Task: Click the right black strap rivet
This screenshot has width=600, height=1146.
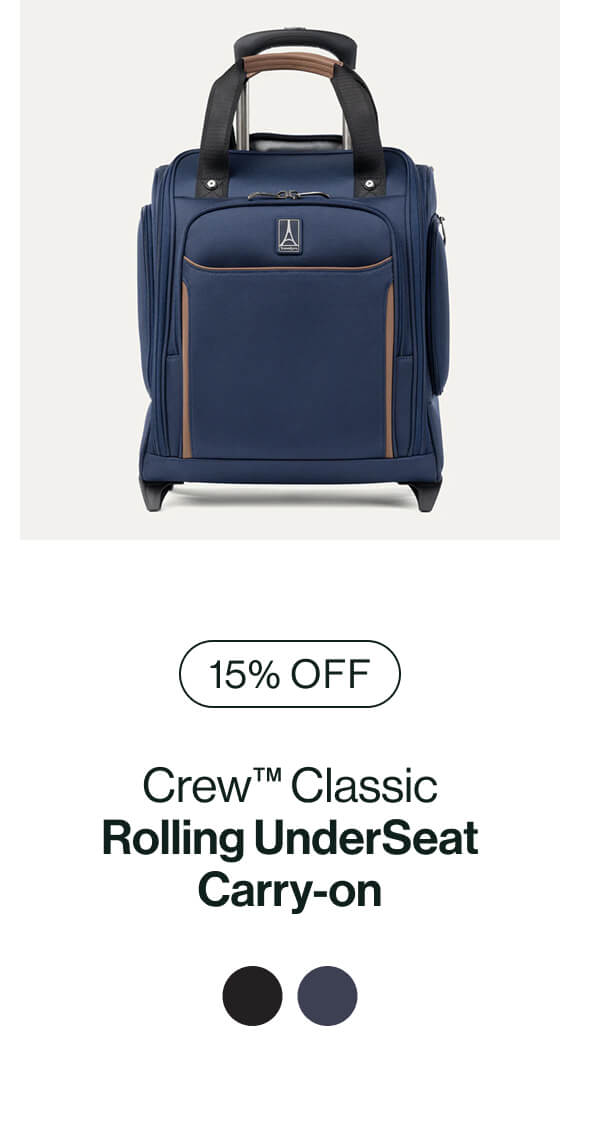Action: click(369, 183)
